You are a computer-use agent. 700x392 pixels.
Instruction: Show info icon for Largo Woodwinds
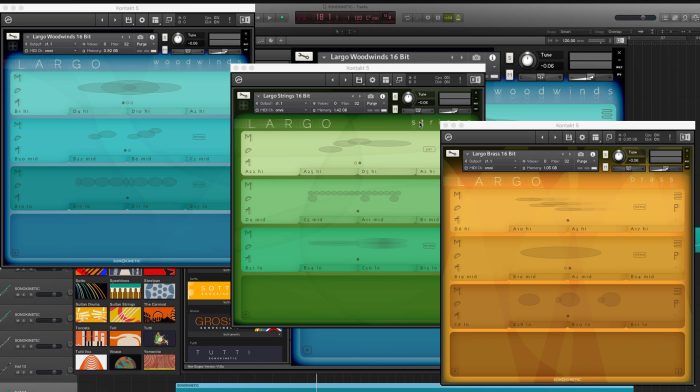(x=152, y=37)
